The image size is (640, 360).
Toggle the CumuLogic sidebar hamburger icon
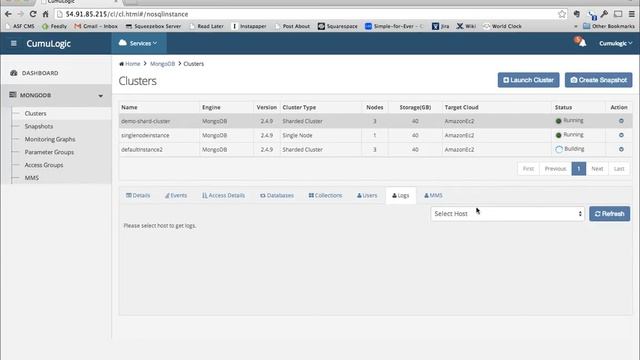(13, 43)
